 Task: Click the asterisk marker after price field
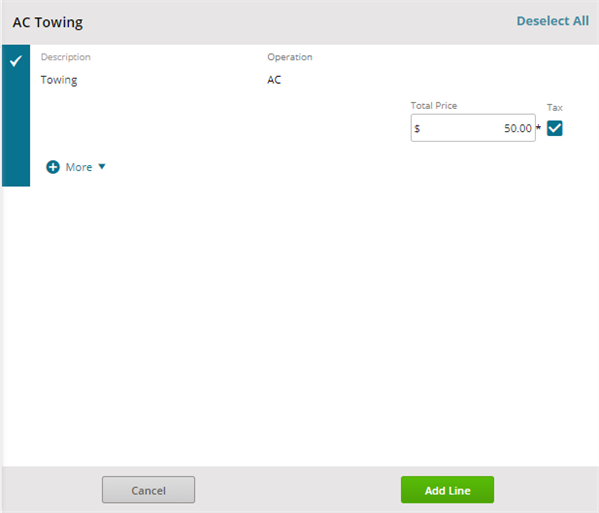[539, 127]
